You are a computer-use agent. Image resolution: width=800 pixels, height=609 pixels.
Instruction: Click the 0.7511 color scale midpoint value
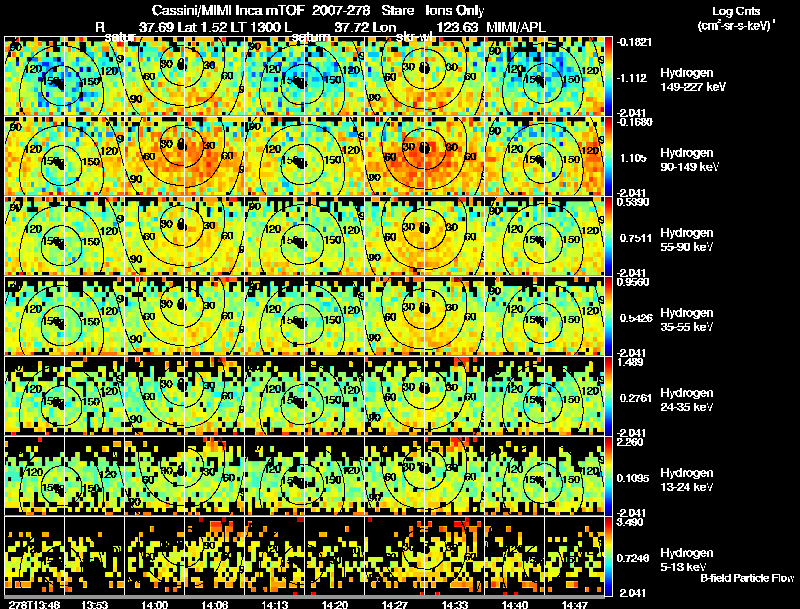636,238
